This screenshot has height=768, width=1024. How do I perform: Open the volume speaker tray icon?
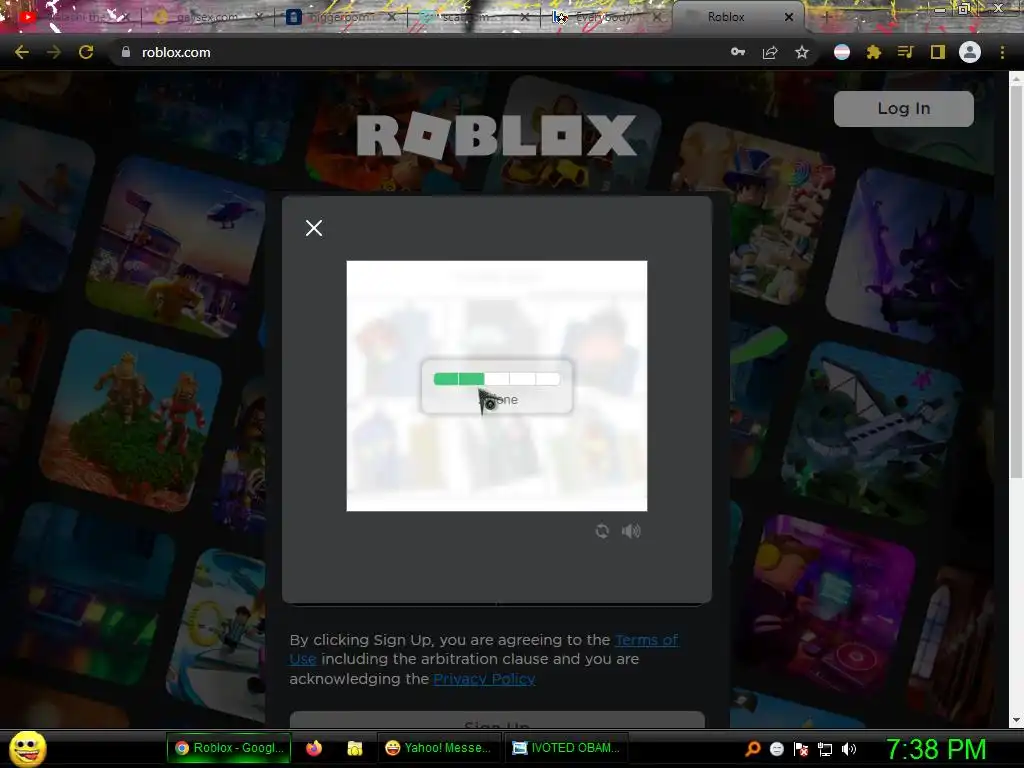(x=849, y=749)
